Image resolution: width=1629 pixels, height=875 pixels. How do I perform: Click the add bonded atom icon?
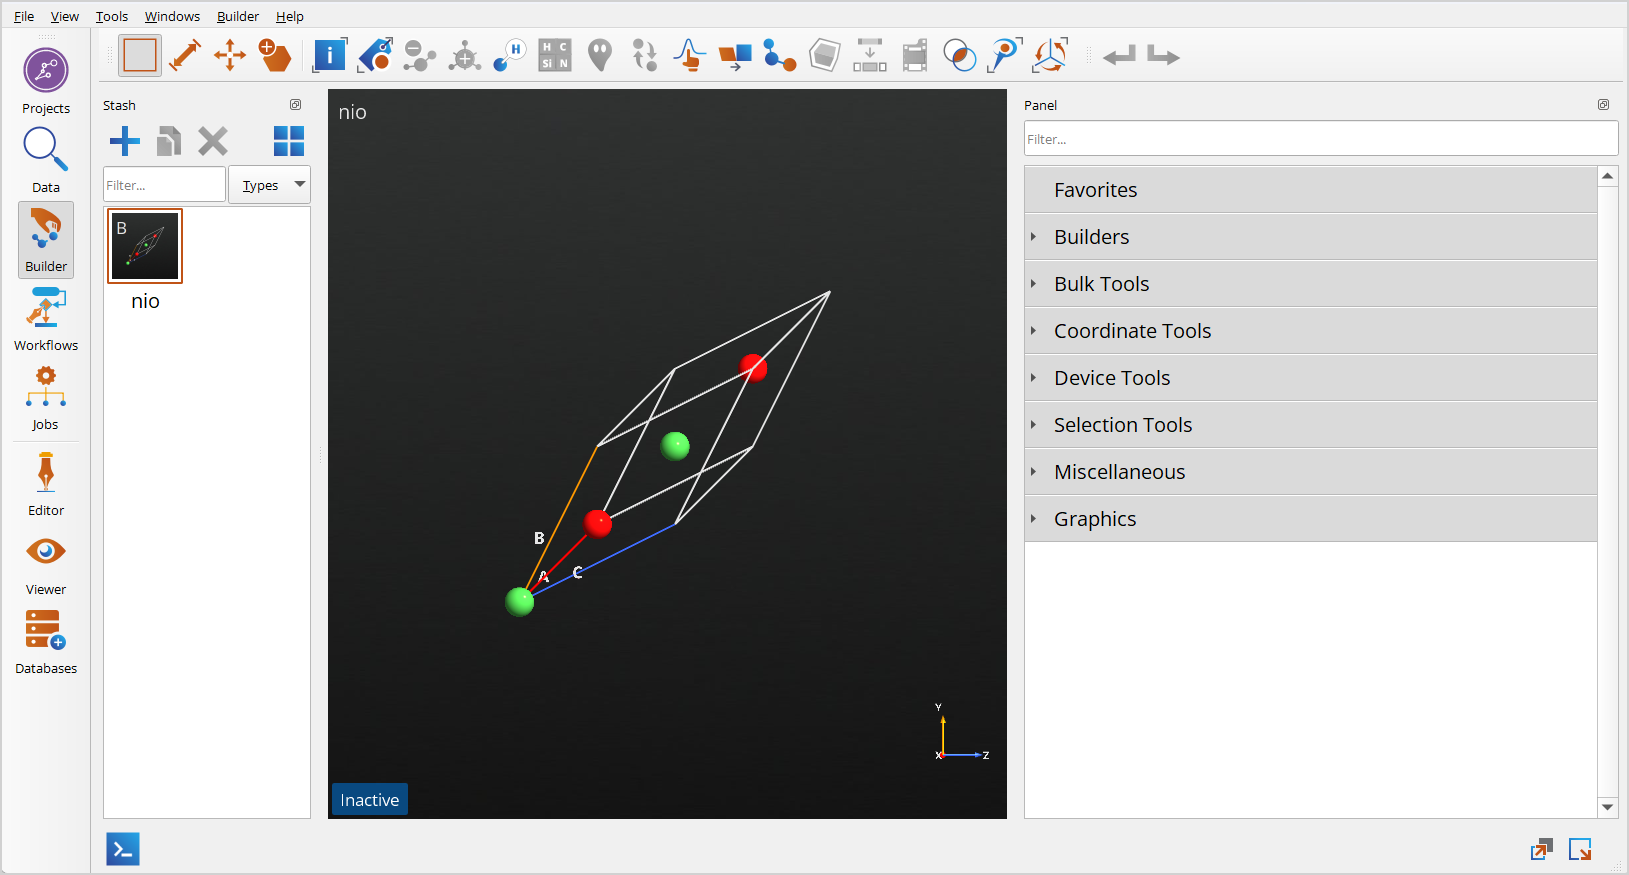coord(465,55)
